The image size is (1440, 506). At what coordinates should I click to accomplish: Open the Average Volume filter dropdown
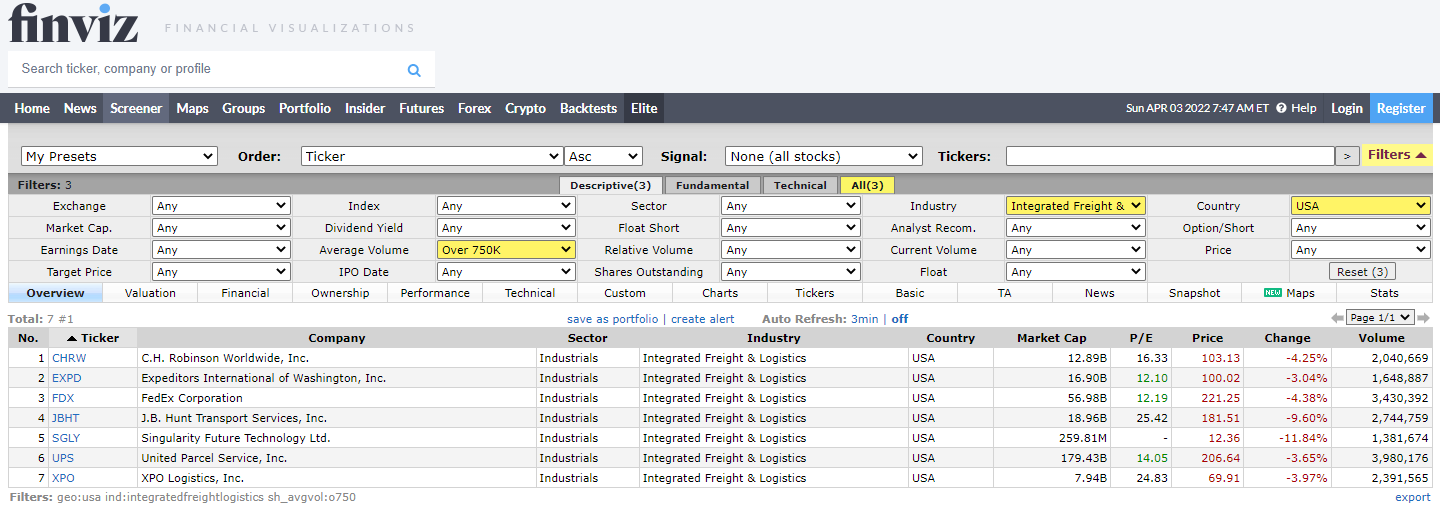click(506, 250)
